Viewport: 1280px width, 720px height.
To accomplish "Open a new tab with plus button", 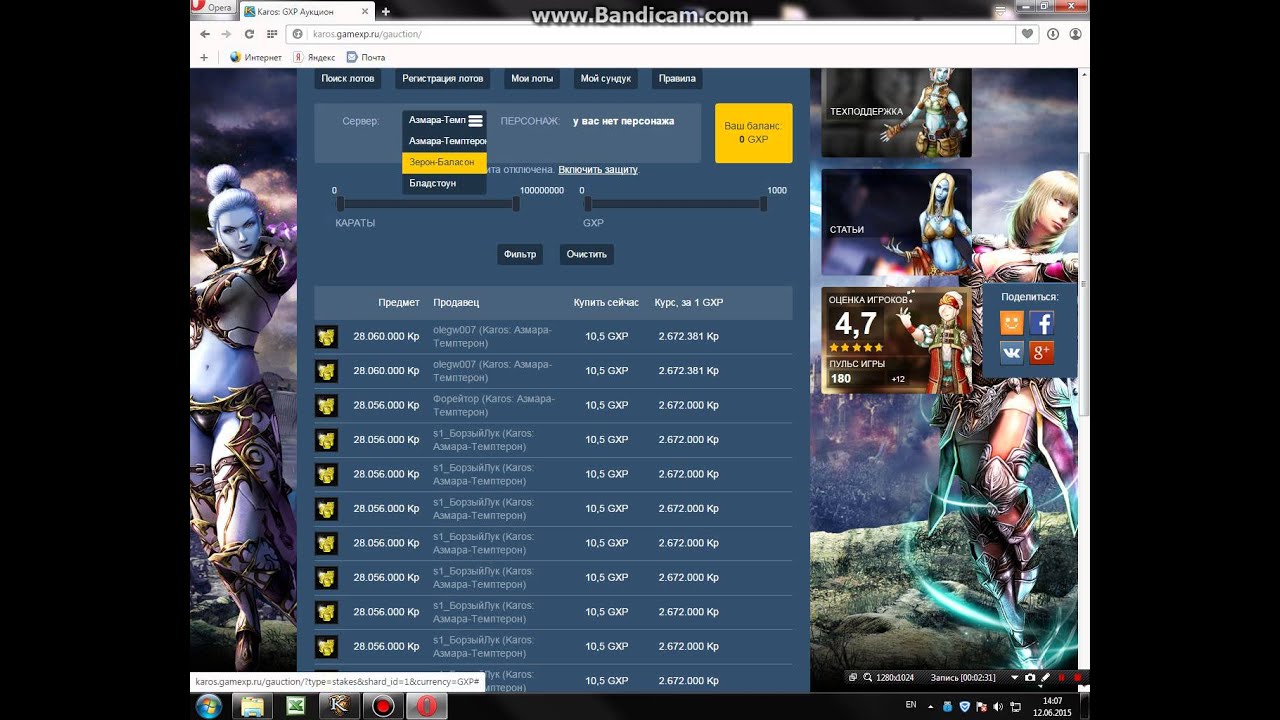I will pos(386,11).
